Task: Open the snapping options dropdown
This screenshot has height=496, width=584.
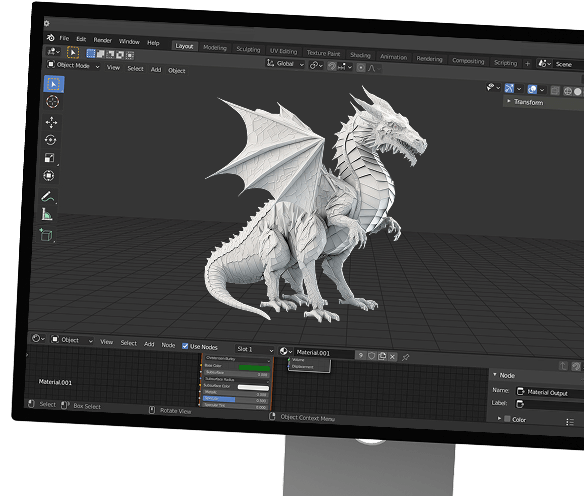Action: pyautogui.click(x=345, y=67)
